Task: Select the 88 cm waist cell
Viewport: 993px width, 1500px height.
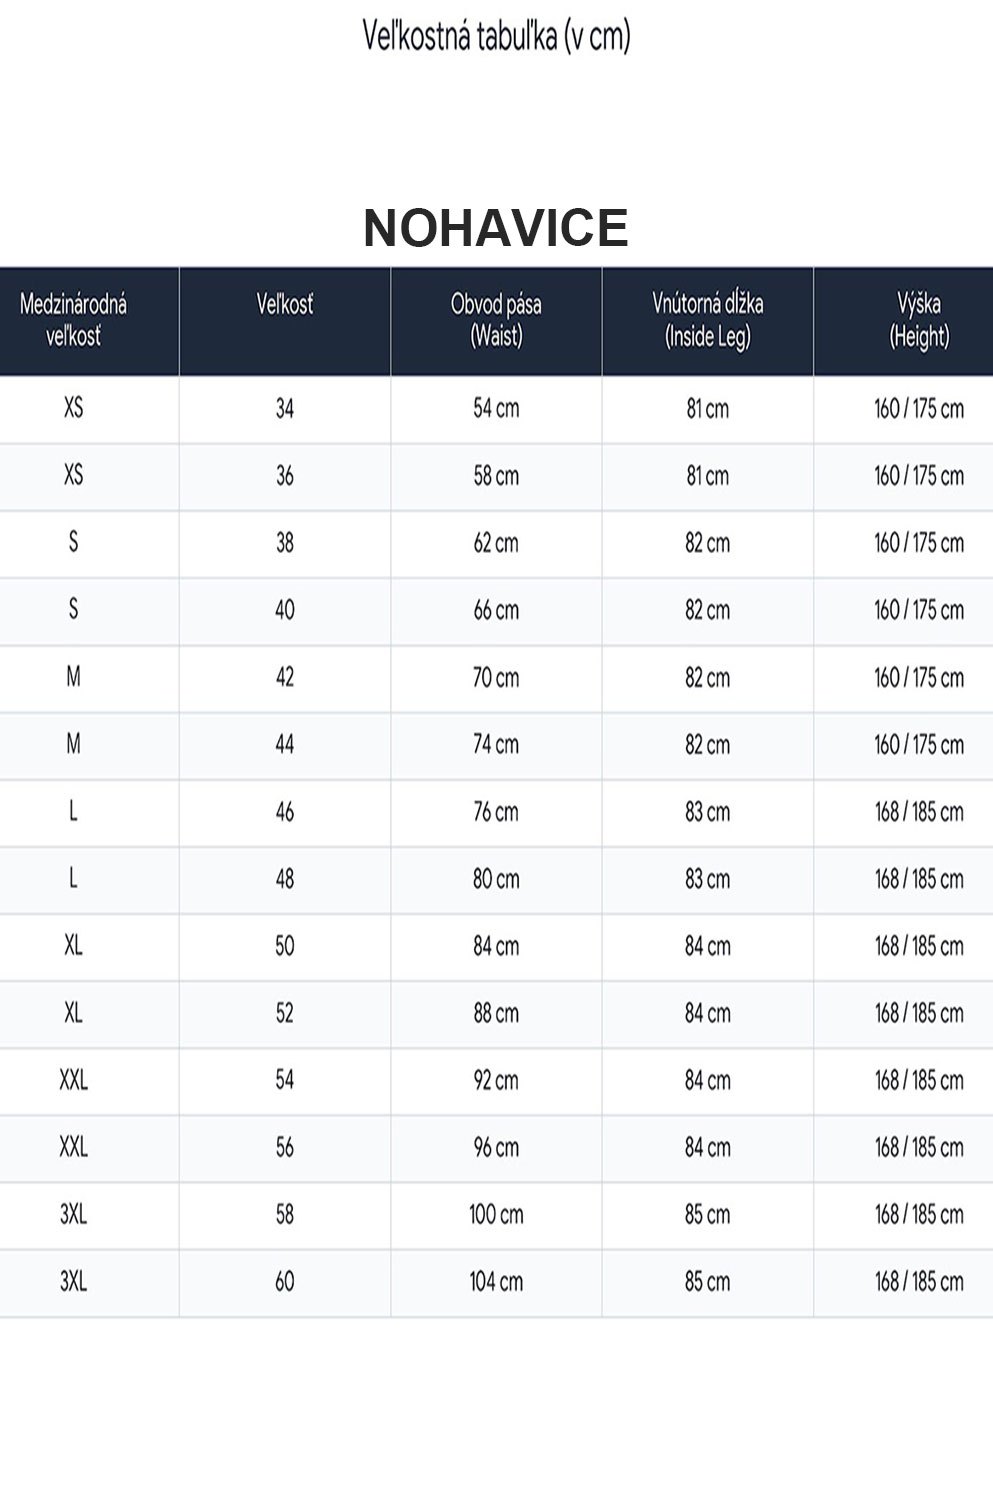Action: click(x=496, y=1013)
